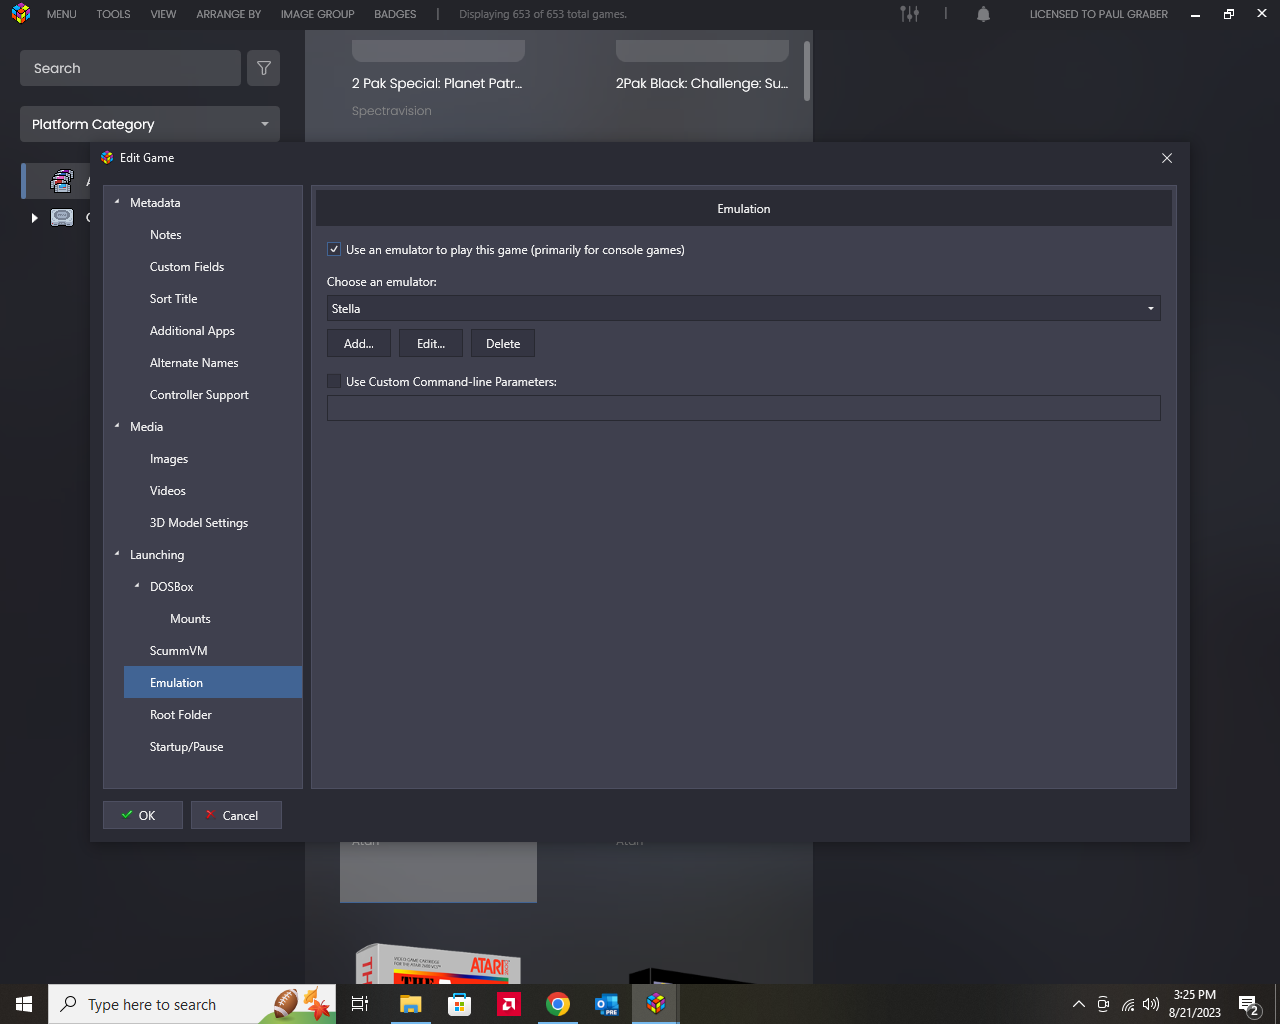The height and width of the screenshot is (1024, 1280).
Task: Open Outlook from taskbar
Action: pyautogui.click(x=607, y=1004)
